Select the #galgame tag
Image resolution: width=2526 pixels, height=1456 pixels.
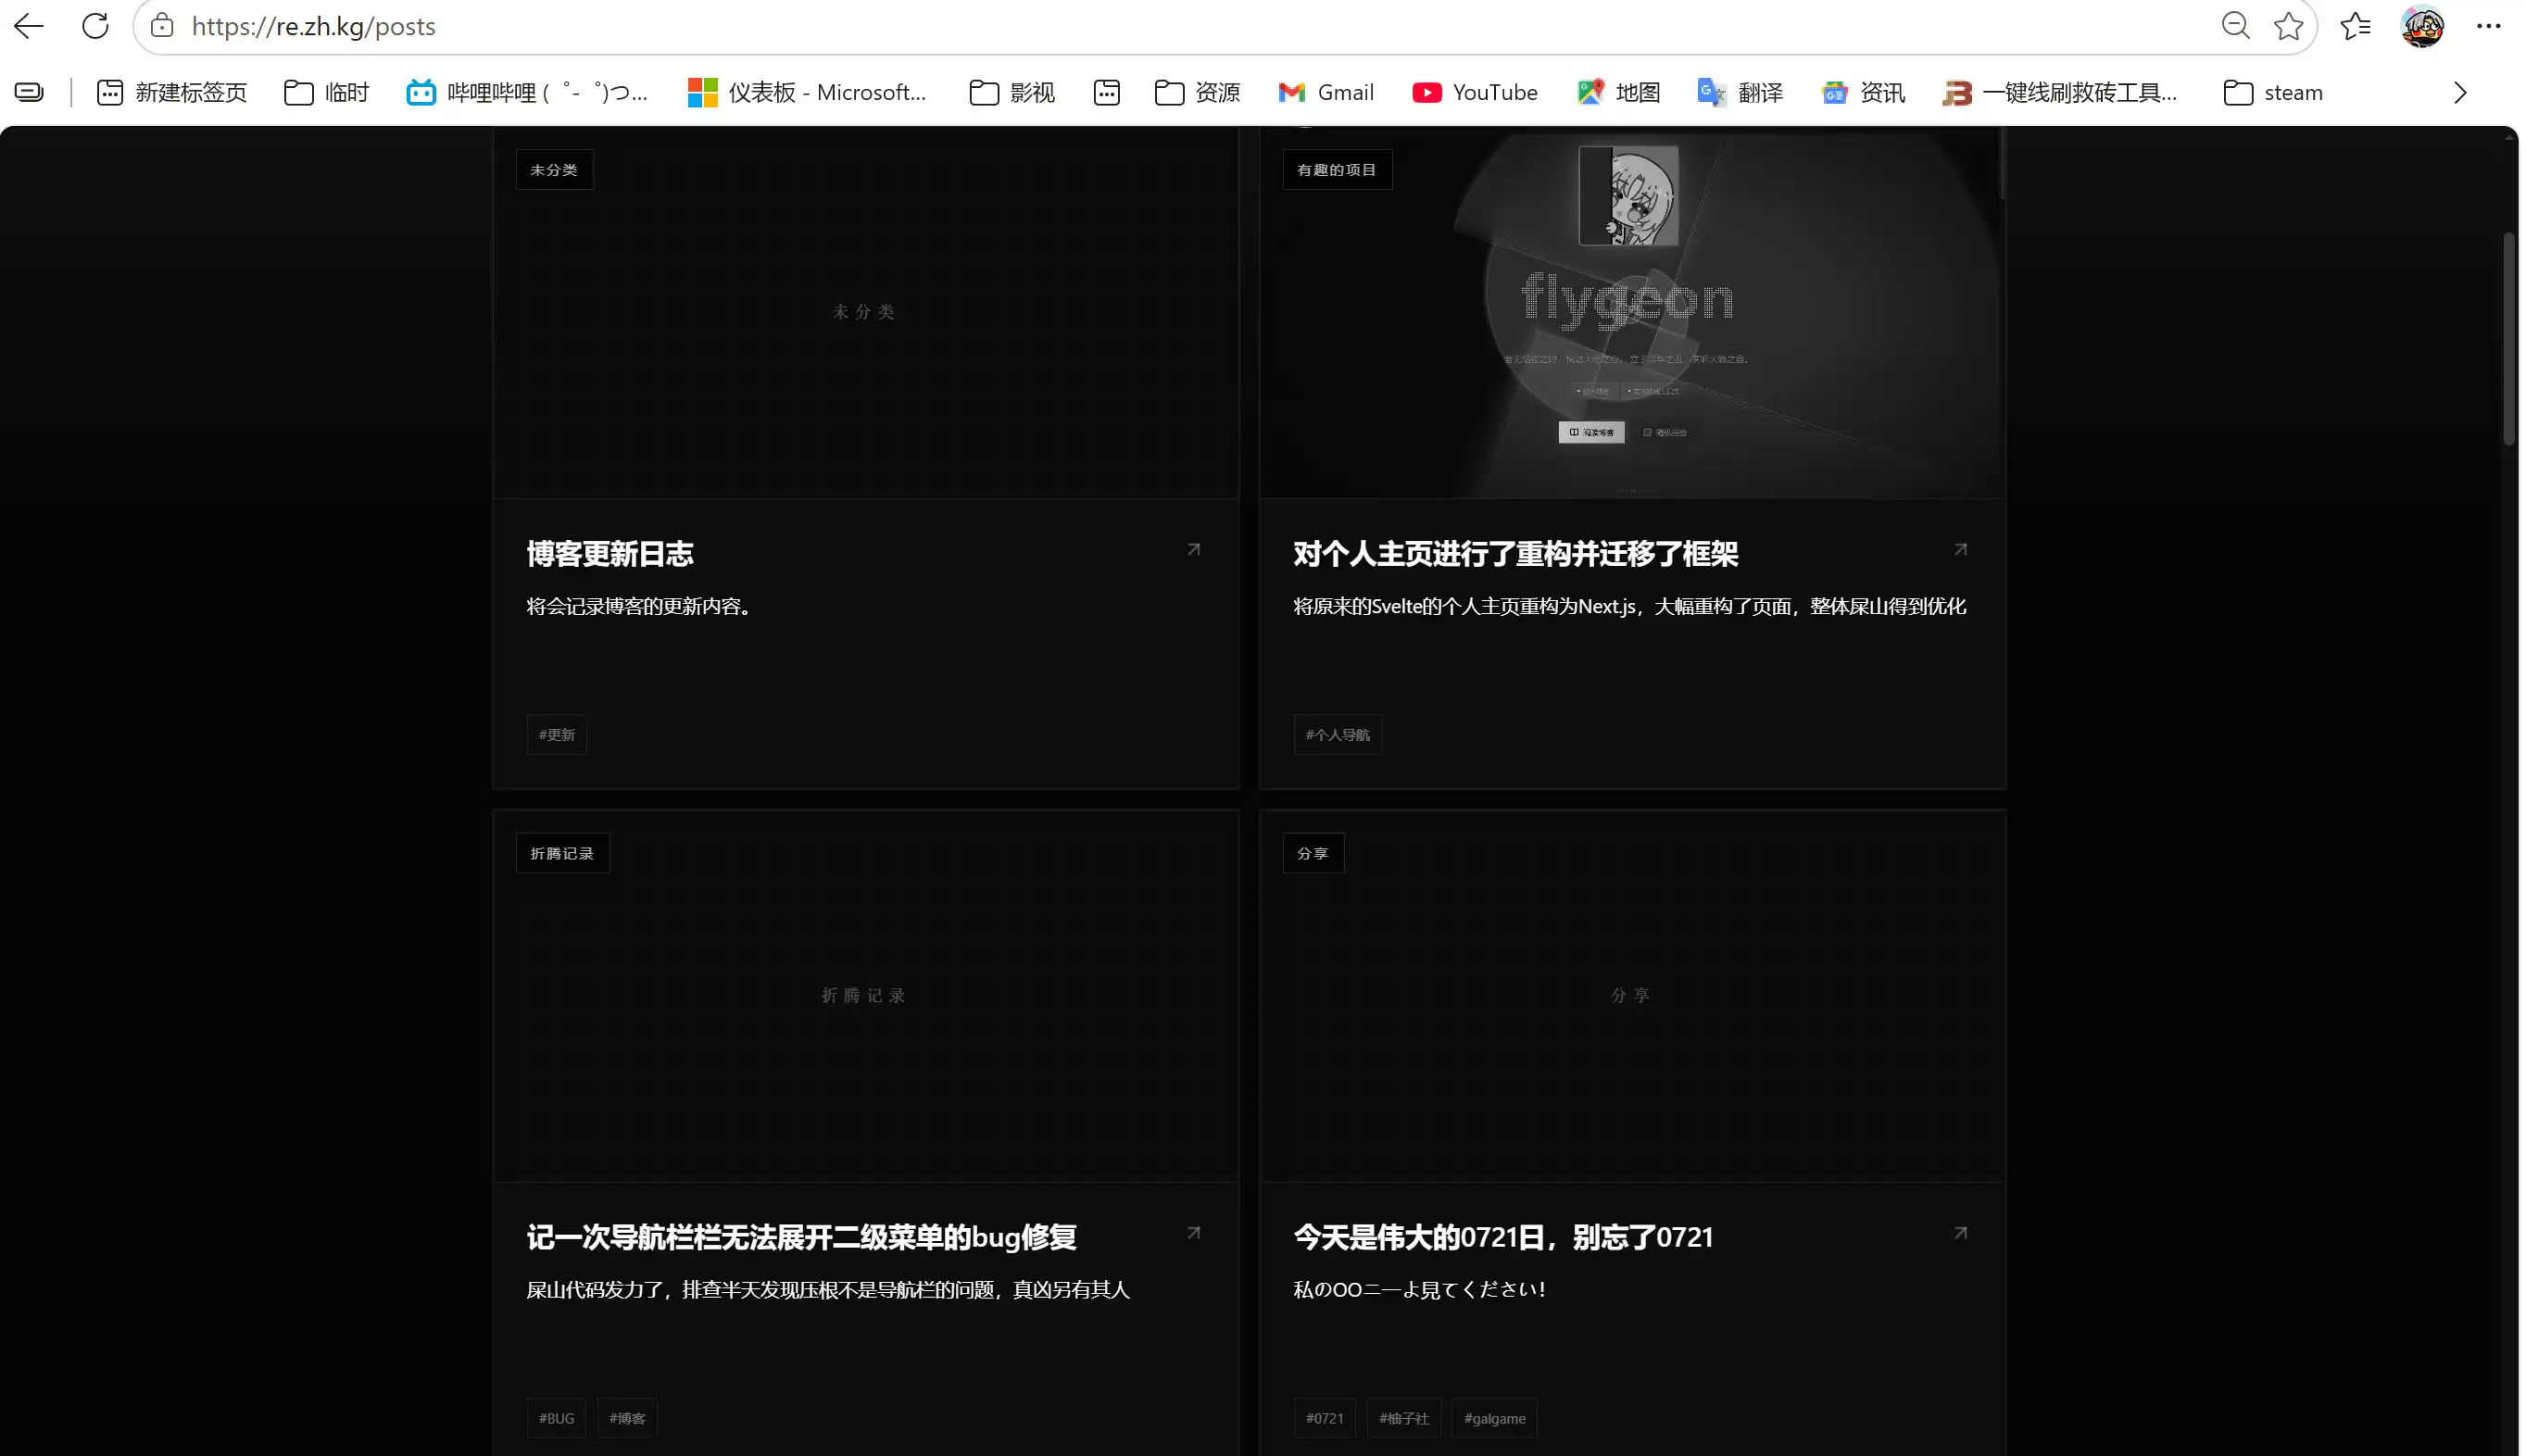1494,1418
